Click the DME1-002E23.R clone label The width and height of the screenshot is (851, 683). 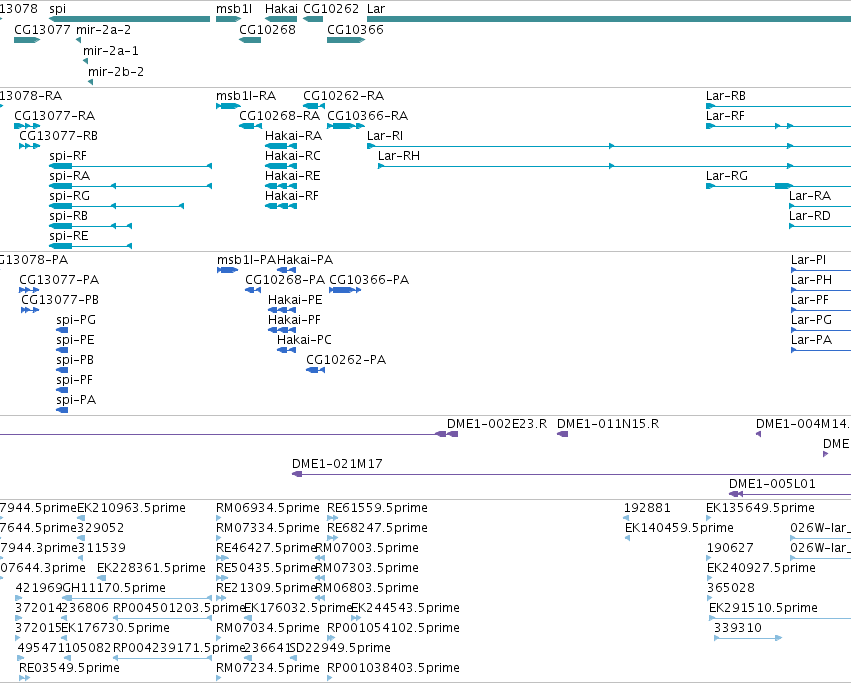(x=497, y=424)
